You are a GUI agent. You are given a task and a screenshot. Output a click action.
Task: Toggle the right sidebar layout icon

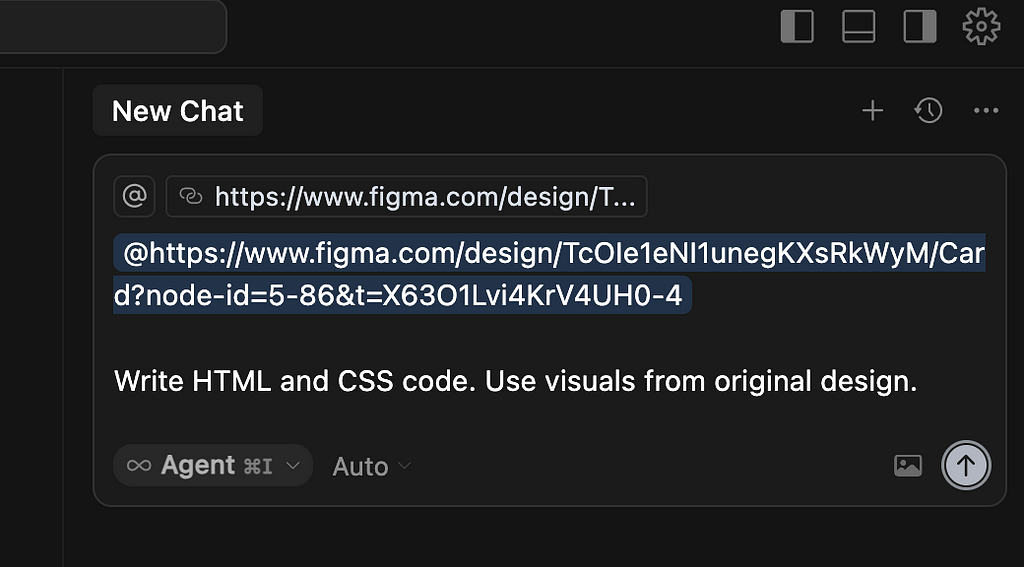pyautogui.click(x=920, y=27)
